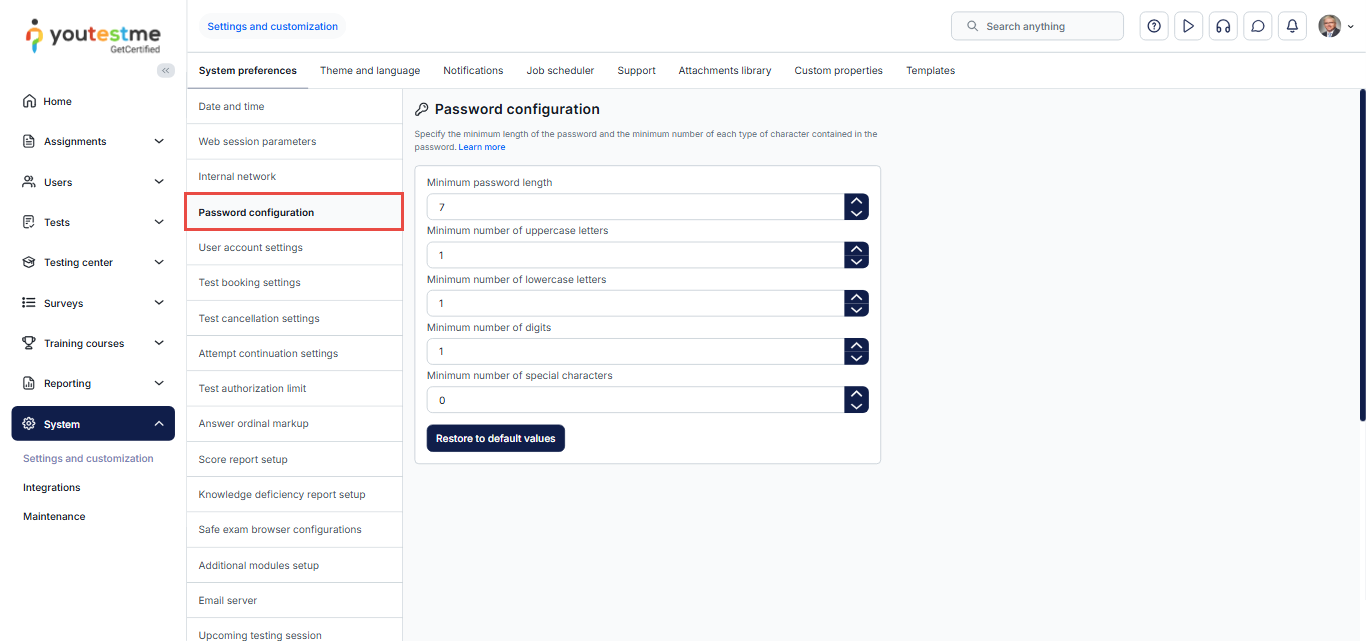Click the help question mark icon
The height and width of the screenshot is (641, 1366).
pos(1154,26)
